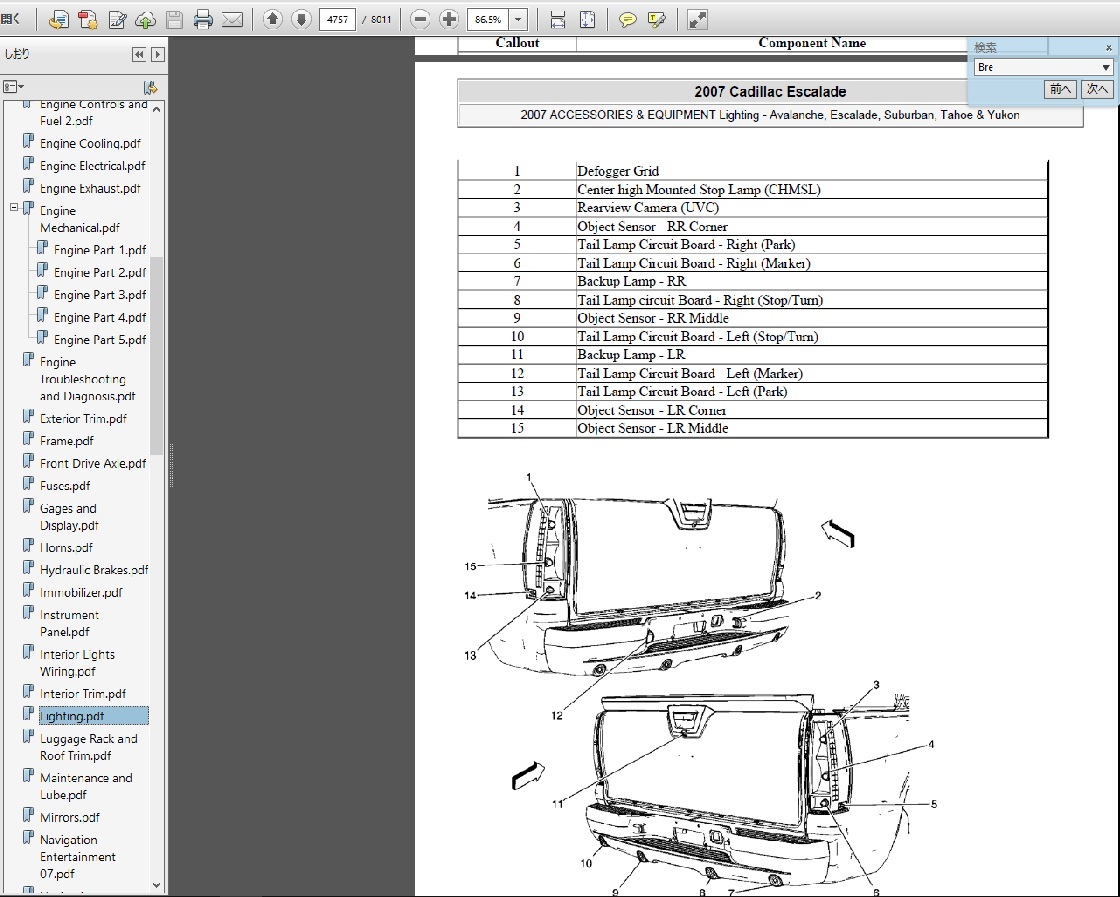Image resolution: width=1120 pixels, height=897 pixels.
Task: Select the highlighted Lighting.pdf bookmark
Action: point(94,716)
